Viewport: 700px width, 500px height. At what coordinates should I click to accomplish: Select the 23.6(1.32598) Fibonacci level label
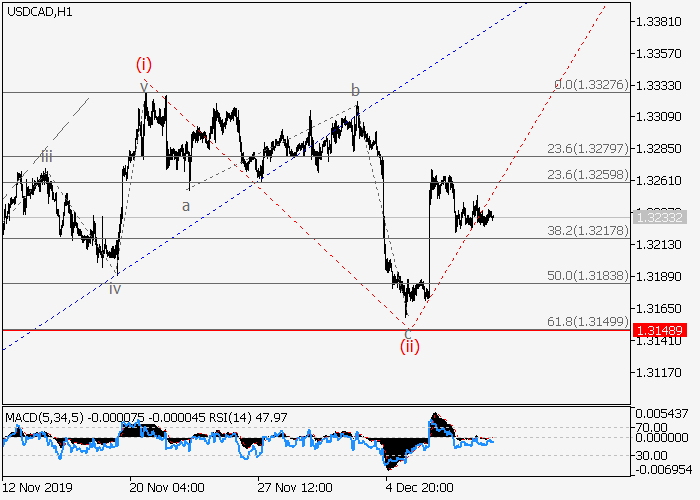pyautogui.click(x=587, y=176)
